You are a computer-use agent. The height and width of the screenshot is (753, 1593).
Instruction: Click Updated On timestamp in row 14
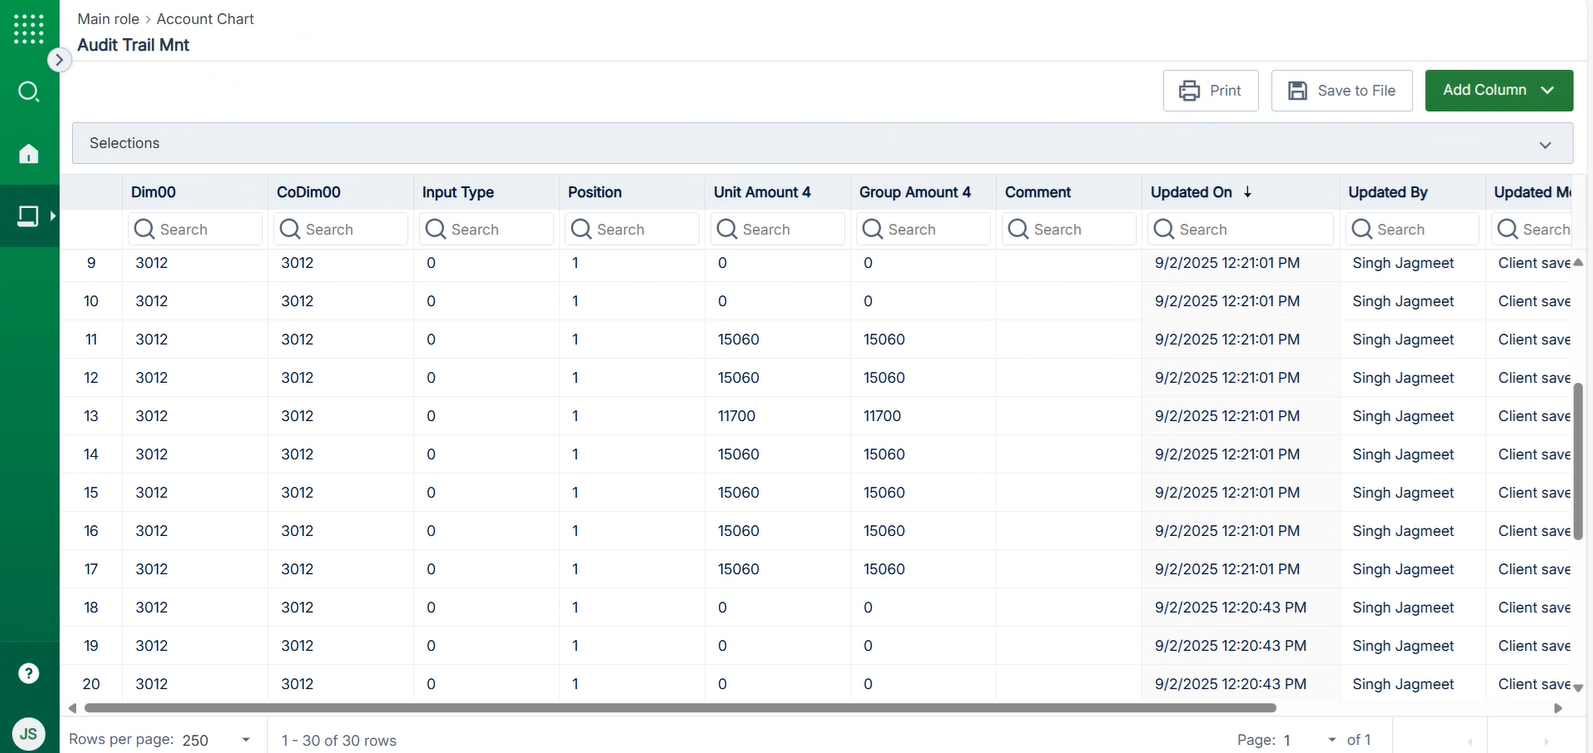point(1227,455)
